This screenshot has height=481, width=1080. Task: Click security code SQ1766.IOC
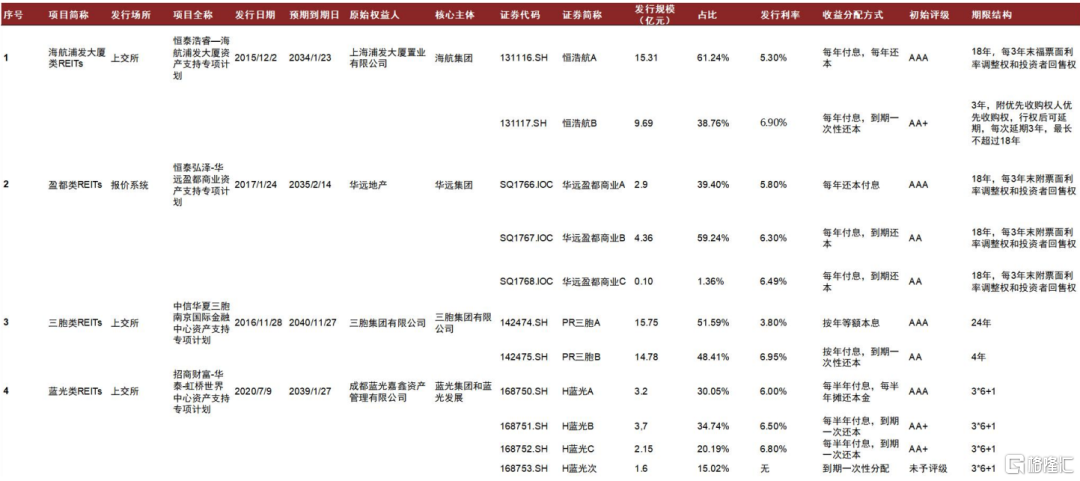point(527,185)
